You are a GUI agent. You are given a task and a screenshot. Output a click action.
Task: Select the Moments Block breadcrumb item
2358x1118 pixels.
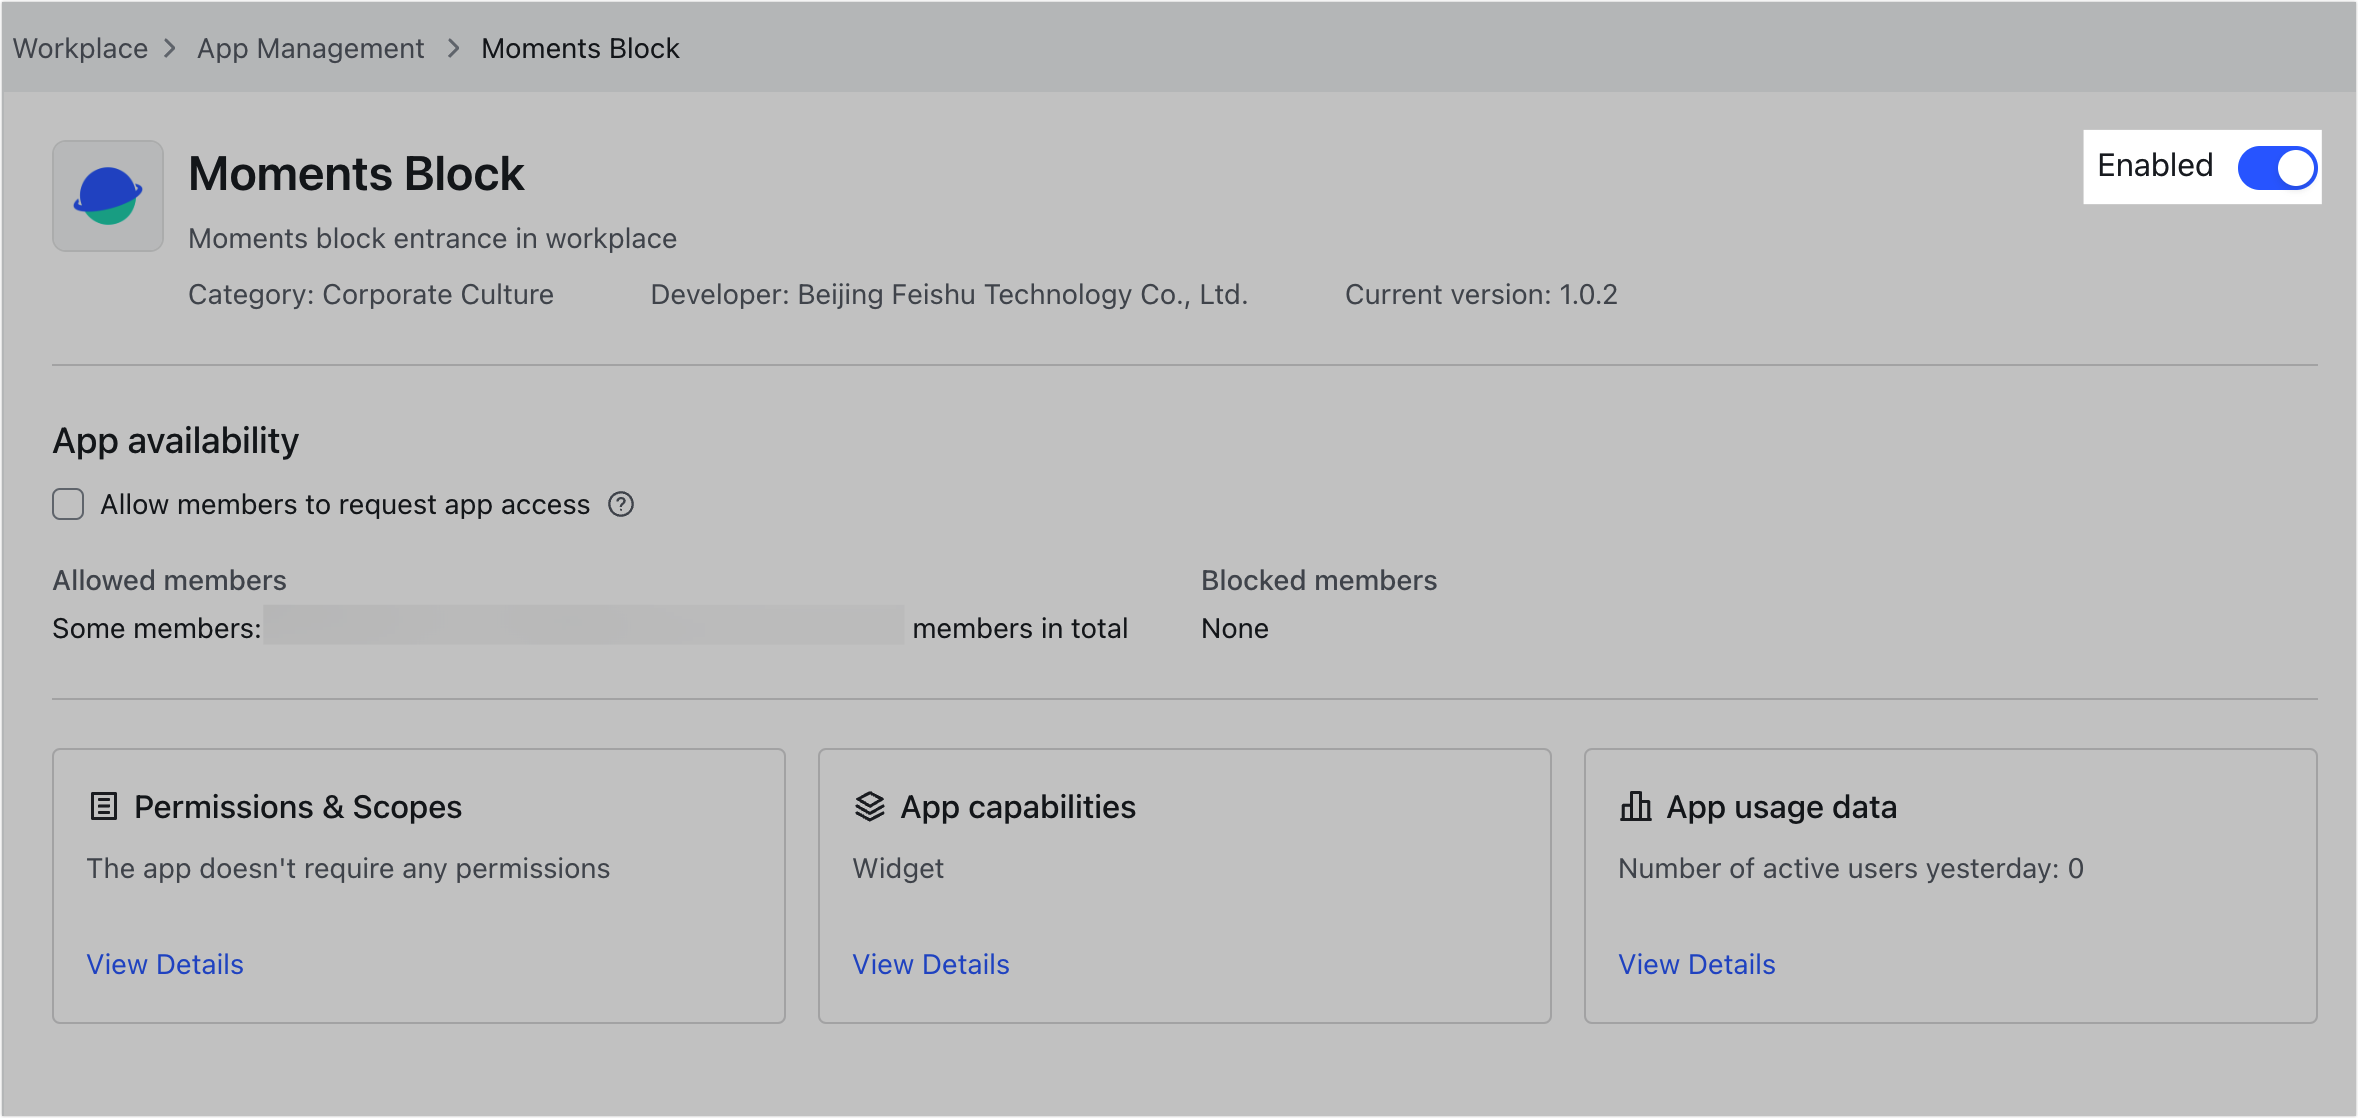580,48
